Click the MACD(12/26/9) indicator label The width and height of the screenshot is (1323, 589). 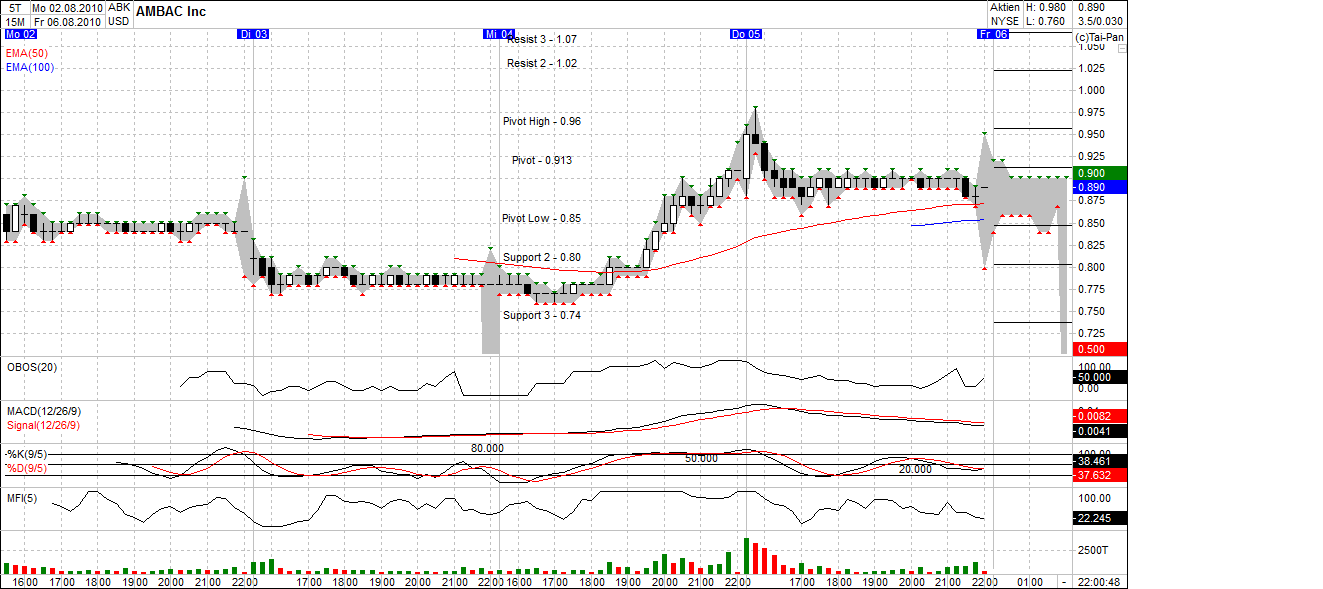click(43, 411)
